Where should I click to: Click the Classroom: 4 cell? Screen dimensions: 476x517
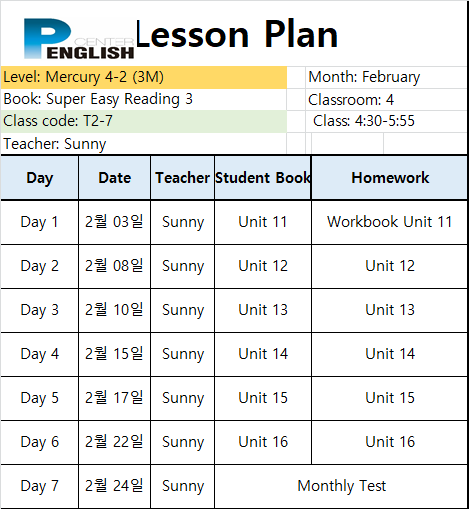point(386,100)
